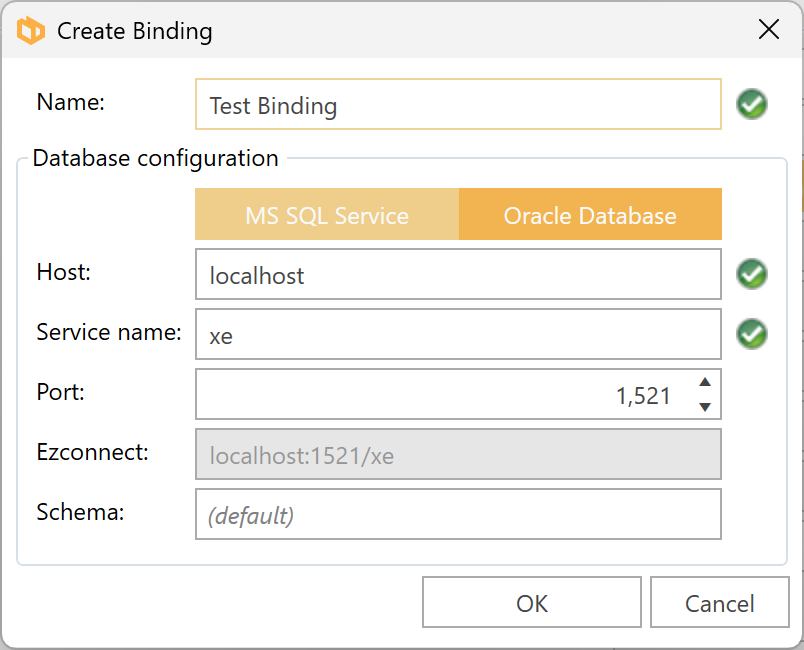Confirm the binding with OK
This screenshot has height=650, width=804.
pyautogui.click(x=532, y=603)
